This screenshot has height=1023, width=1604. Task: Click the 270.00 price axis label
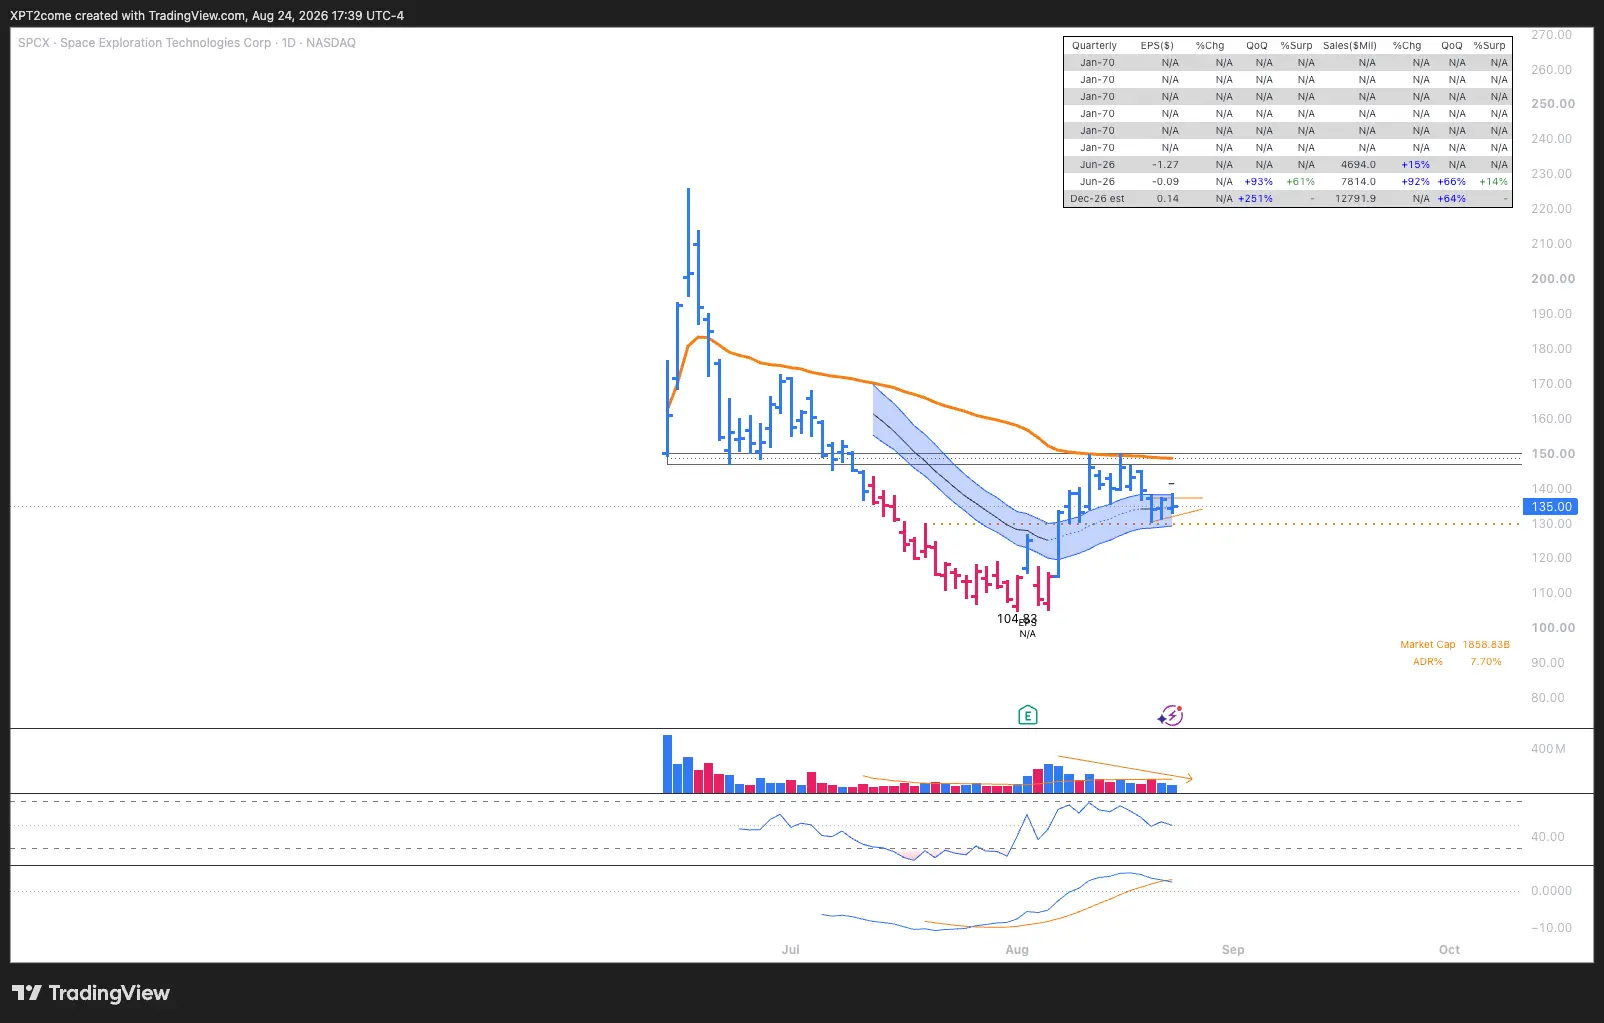click(x=1552, y=35)
